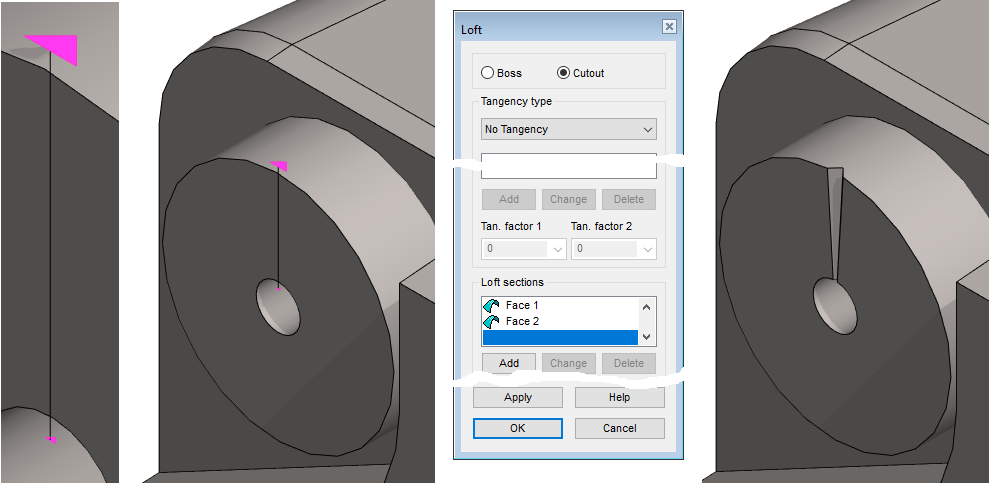Click Add under Loft sections
The image size is (989, 483).
pos(509,363)
